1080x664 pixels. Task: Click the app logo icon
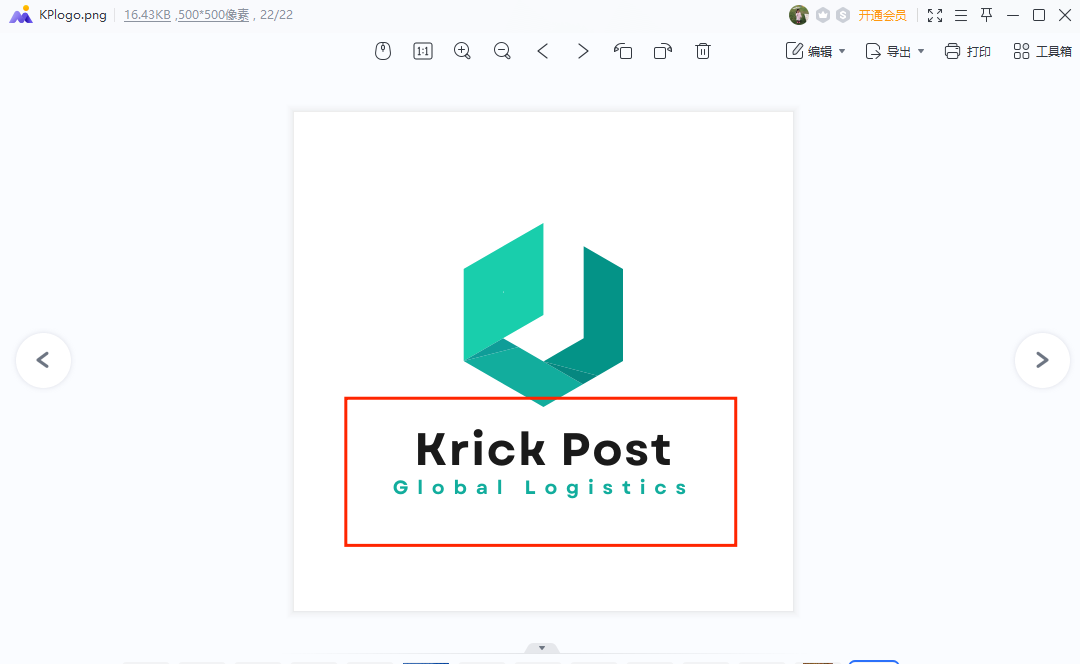[21, 14]
